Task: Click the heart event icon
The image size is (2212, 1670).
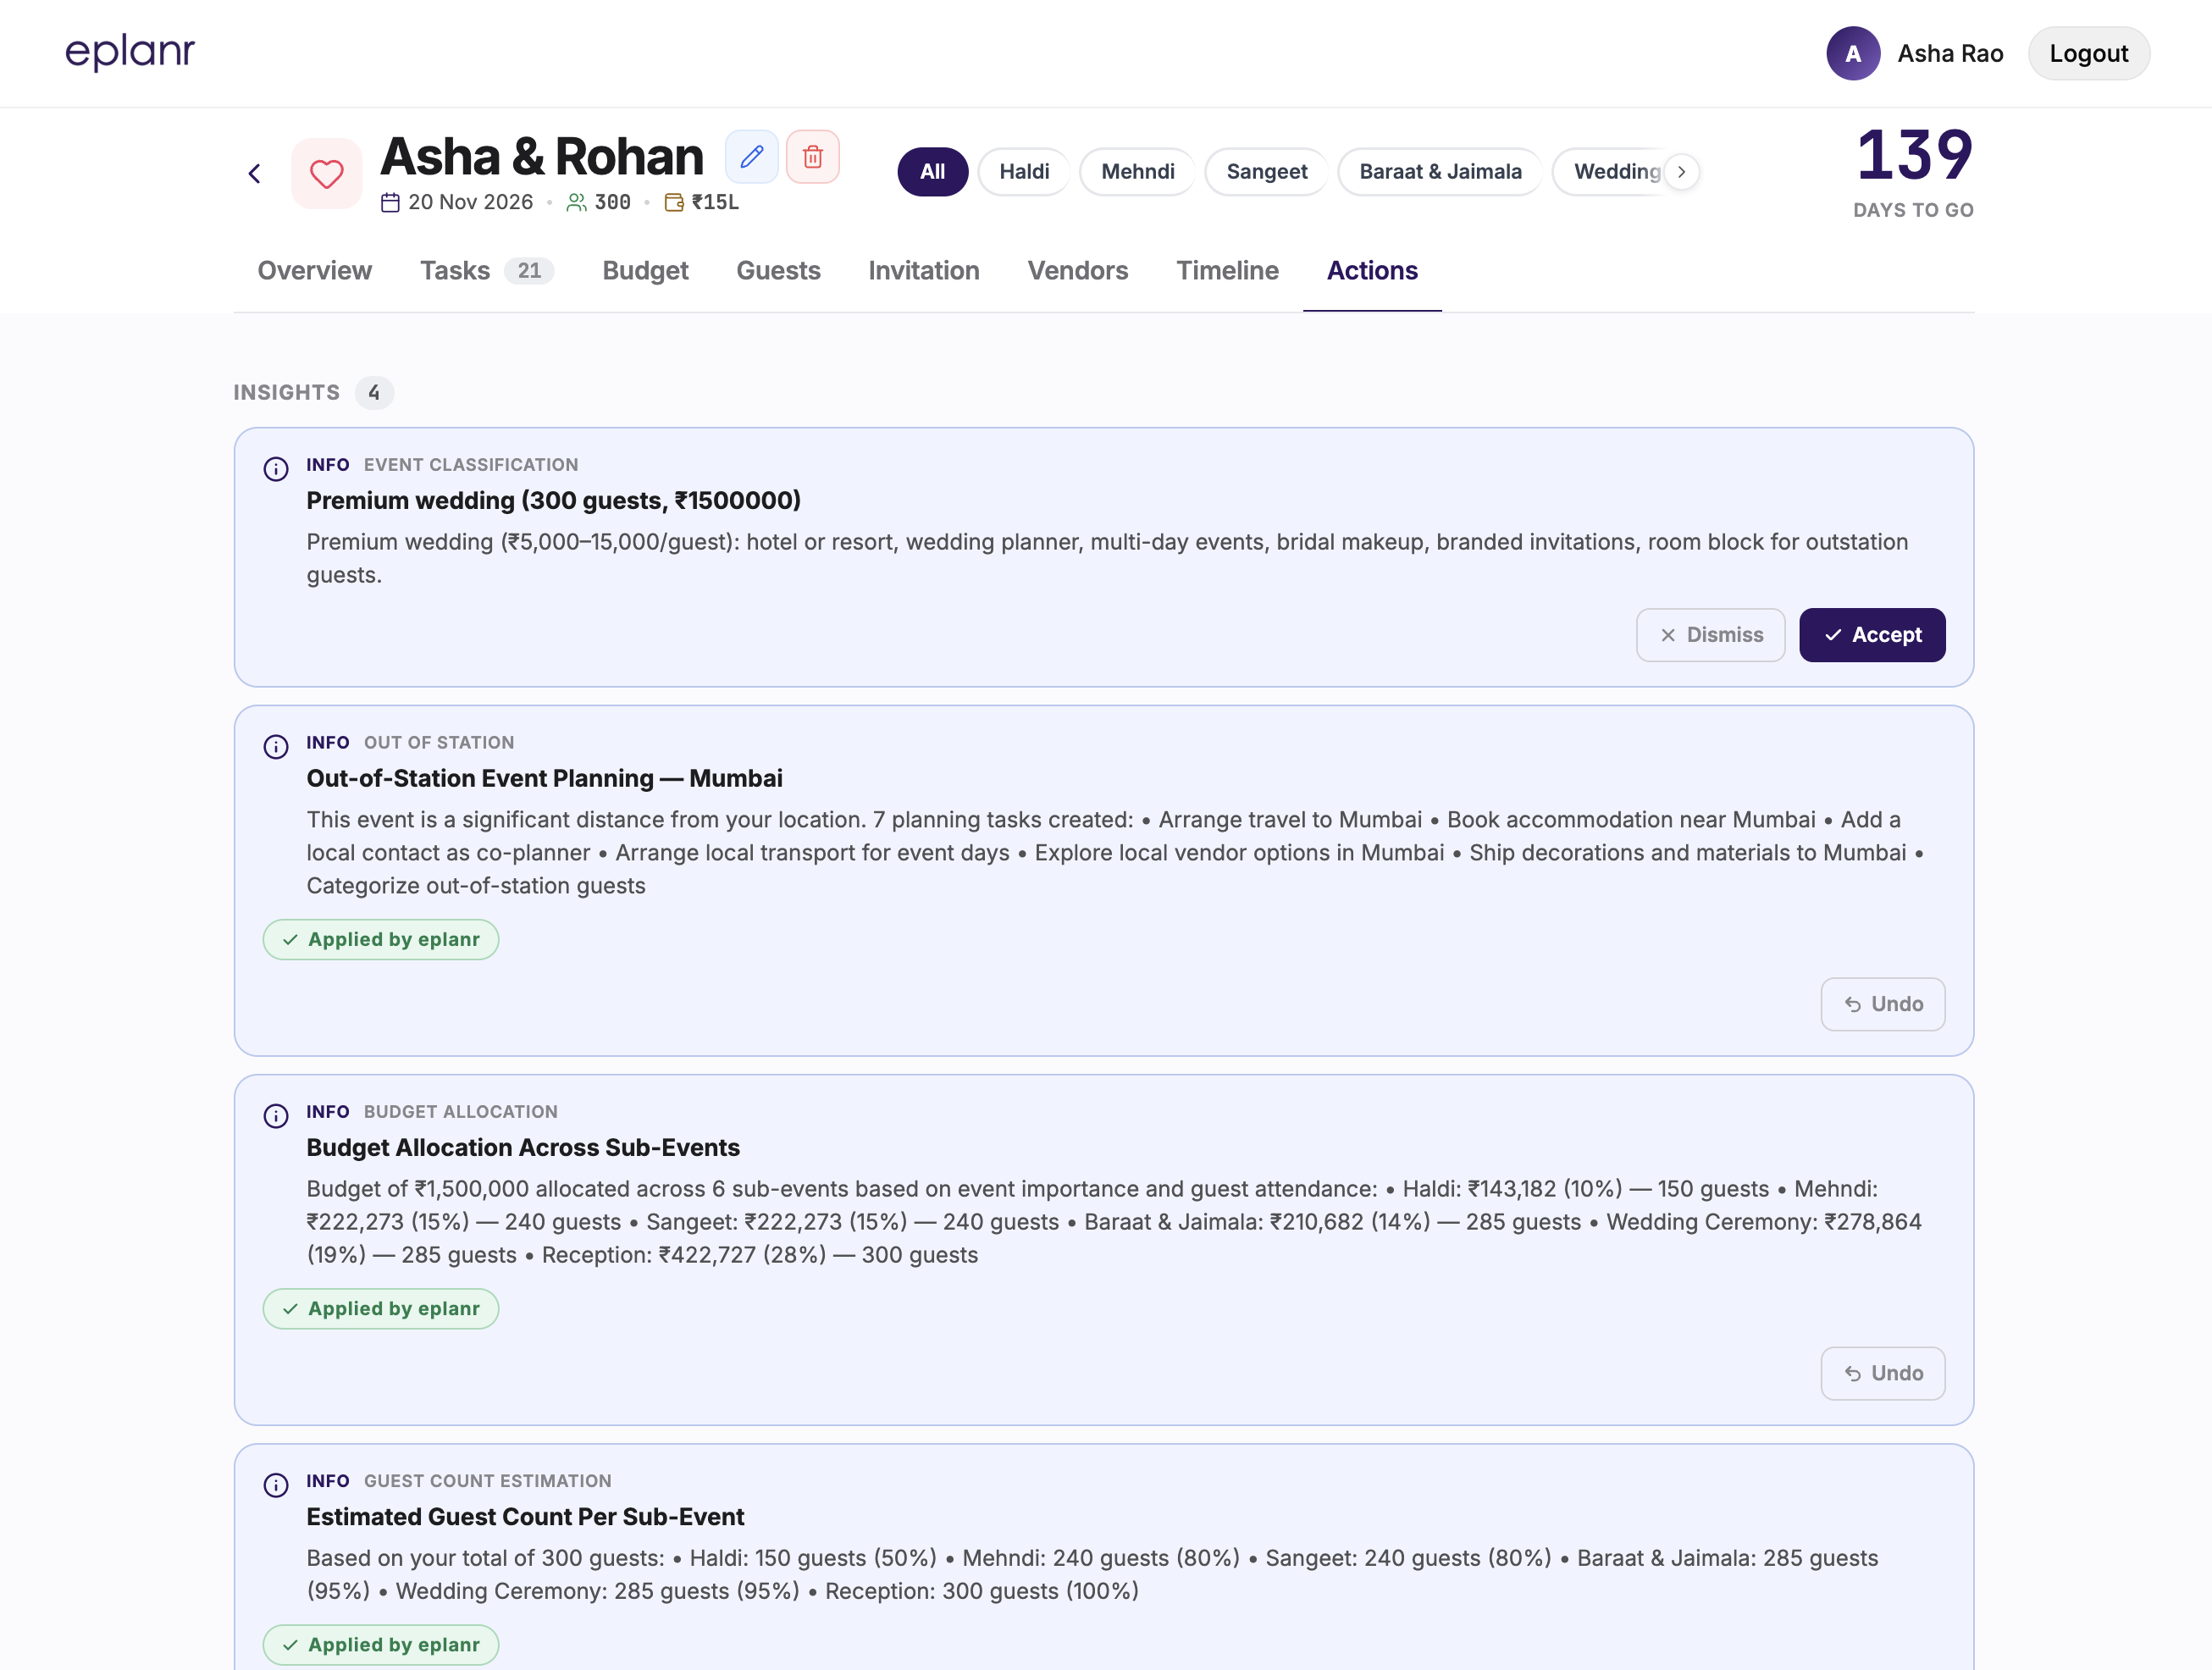Action: click(x=327, y=174)
